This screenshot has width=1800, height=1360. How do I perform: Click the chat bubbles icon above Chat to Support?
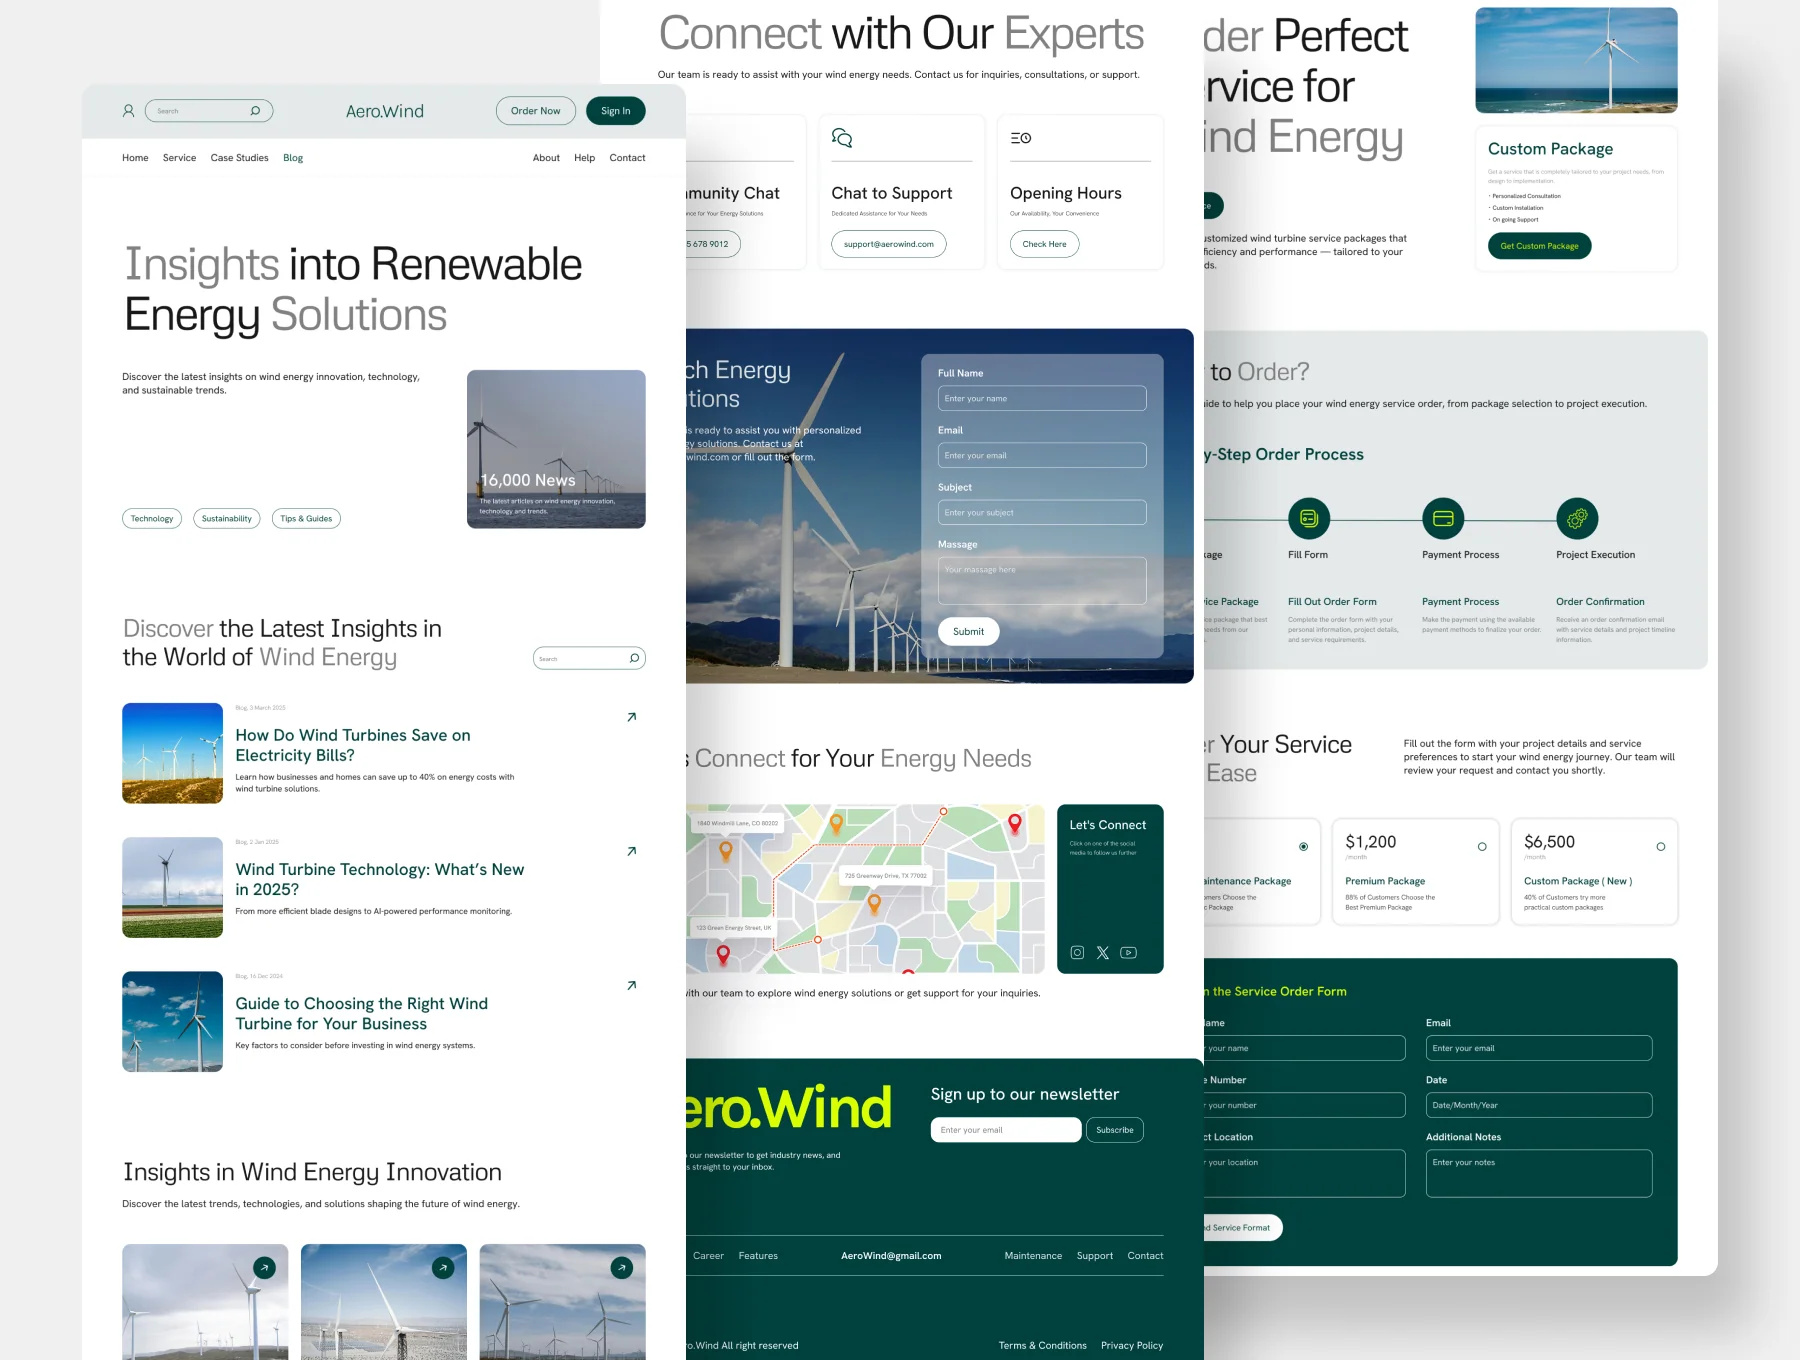click(x=842, y=138)
